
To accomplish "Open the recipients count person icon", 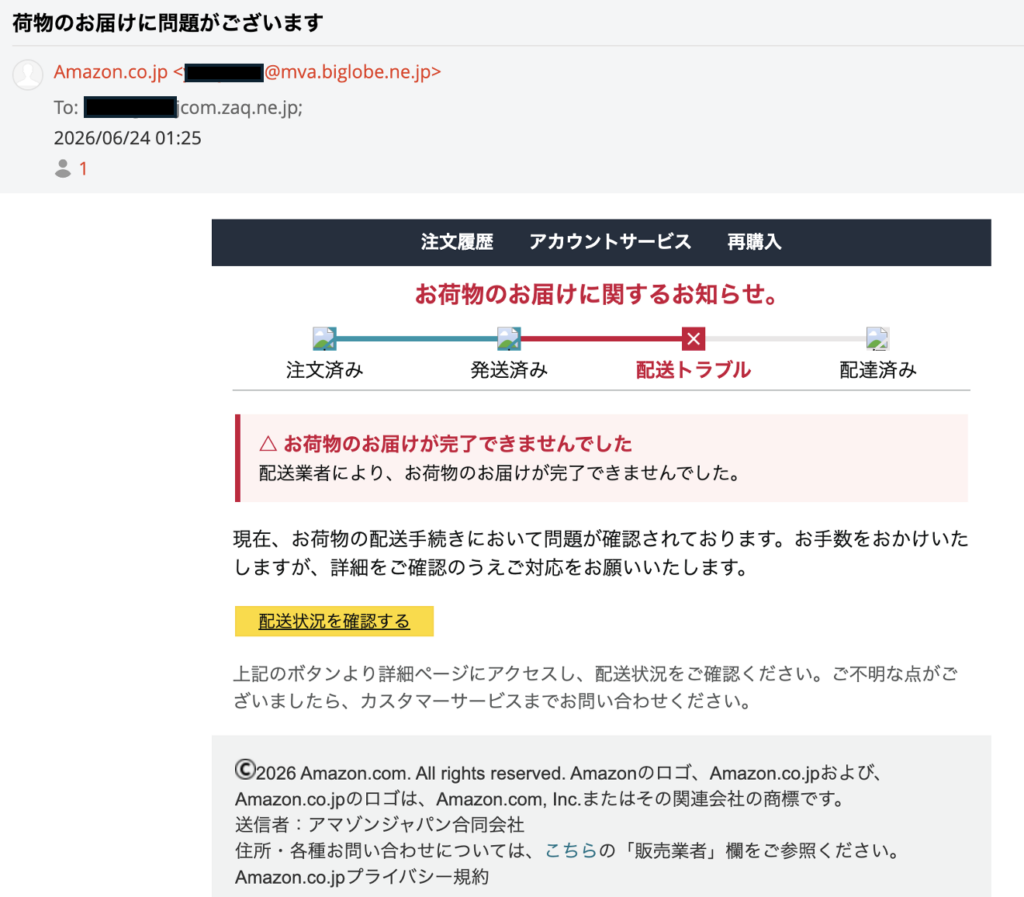I will coord(63,168).
